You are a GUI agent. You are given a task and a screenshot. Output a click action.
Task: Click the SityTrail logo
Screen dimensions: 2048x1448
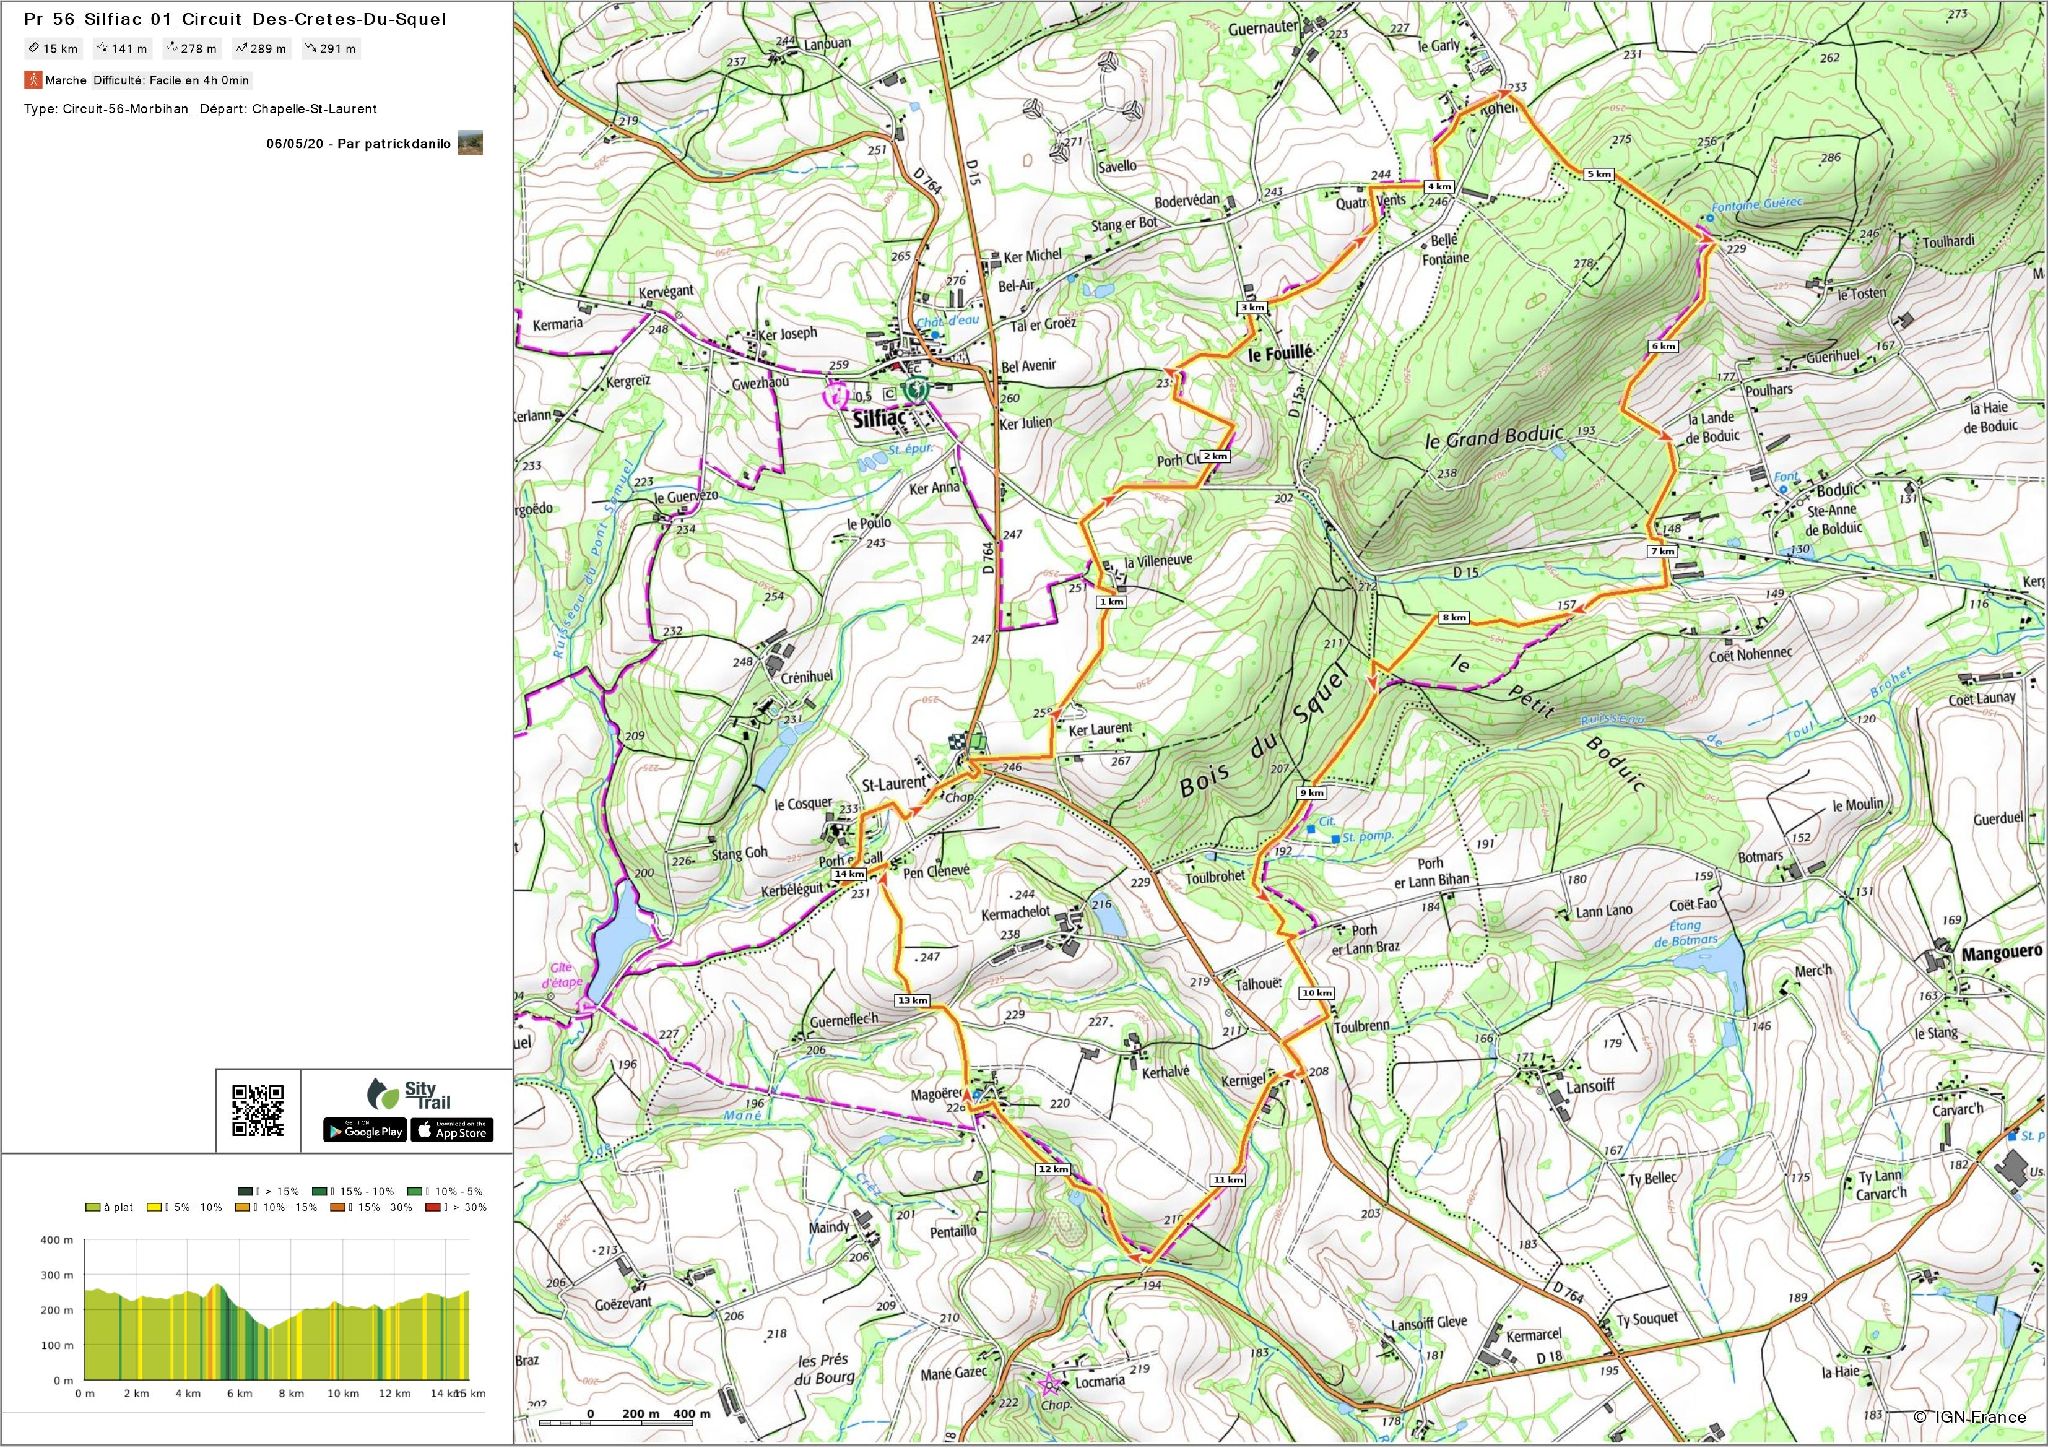409,1095
